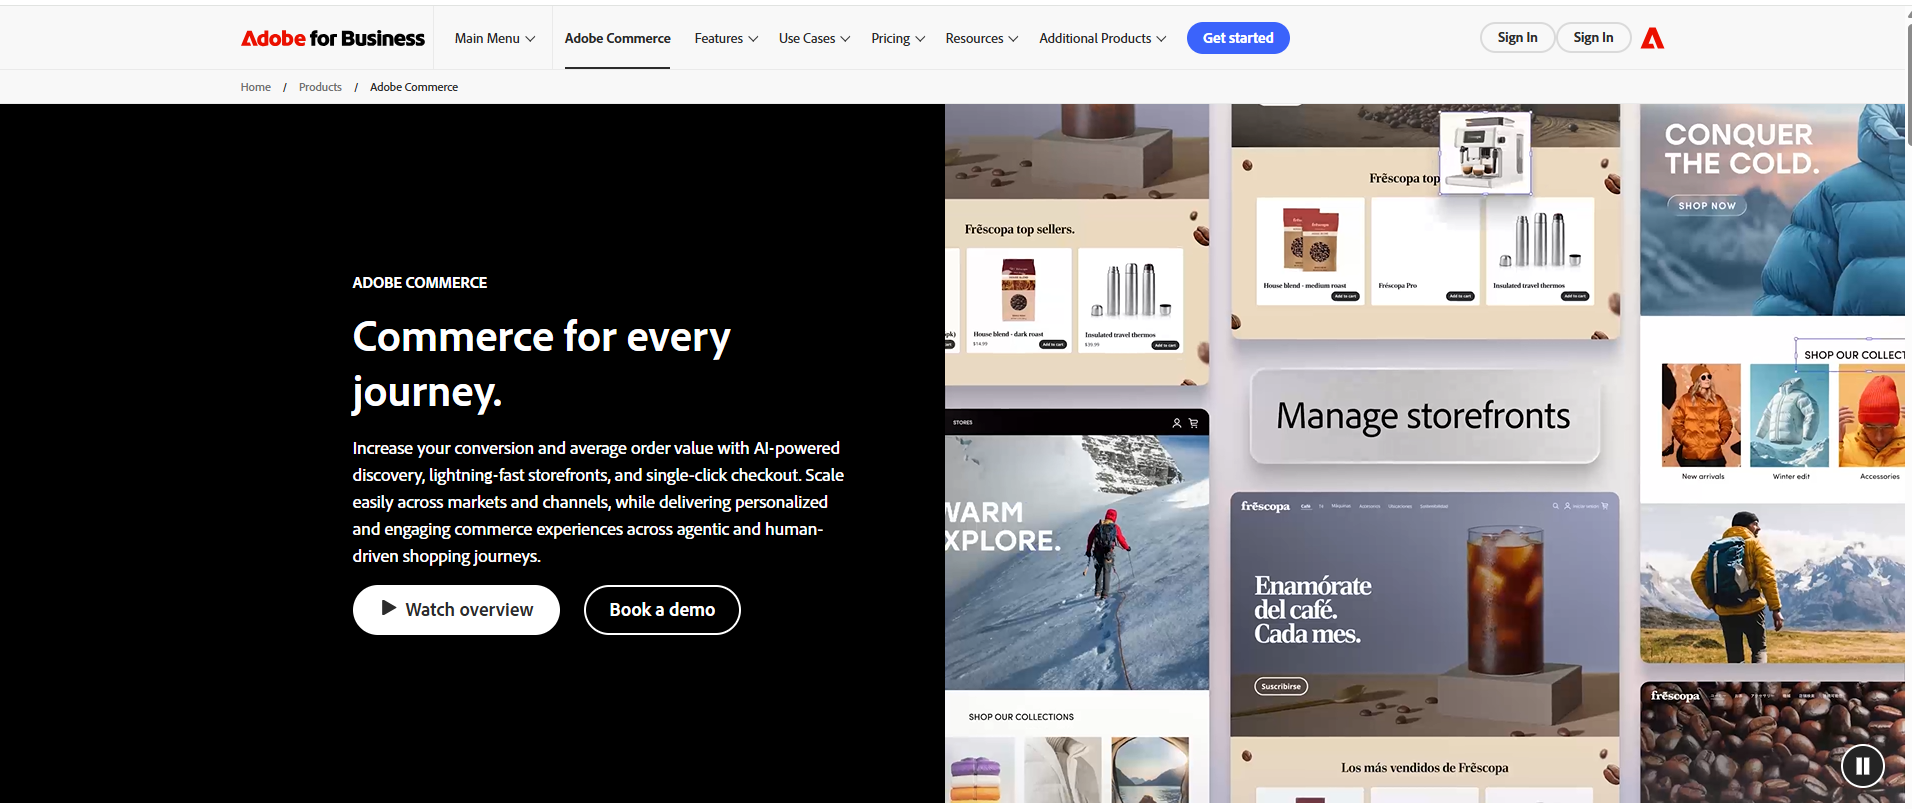Viewport: 1912px width, 809px height.
Task: Click the frēscopa logo on Spanish storefront
Action: coord(1265,506)
